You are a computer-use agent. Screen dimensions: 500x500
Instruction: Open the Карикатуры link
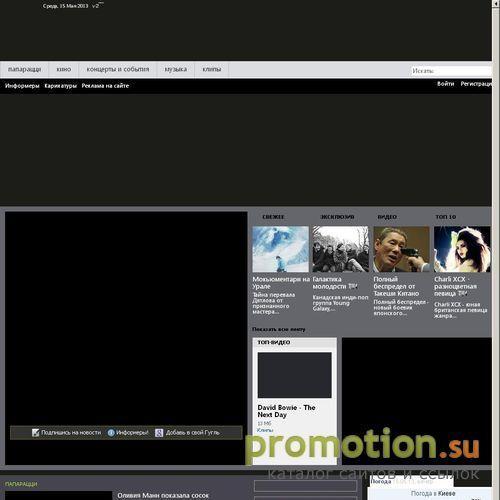pyautogui.click(x=60, y=86)
